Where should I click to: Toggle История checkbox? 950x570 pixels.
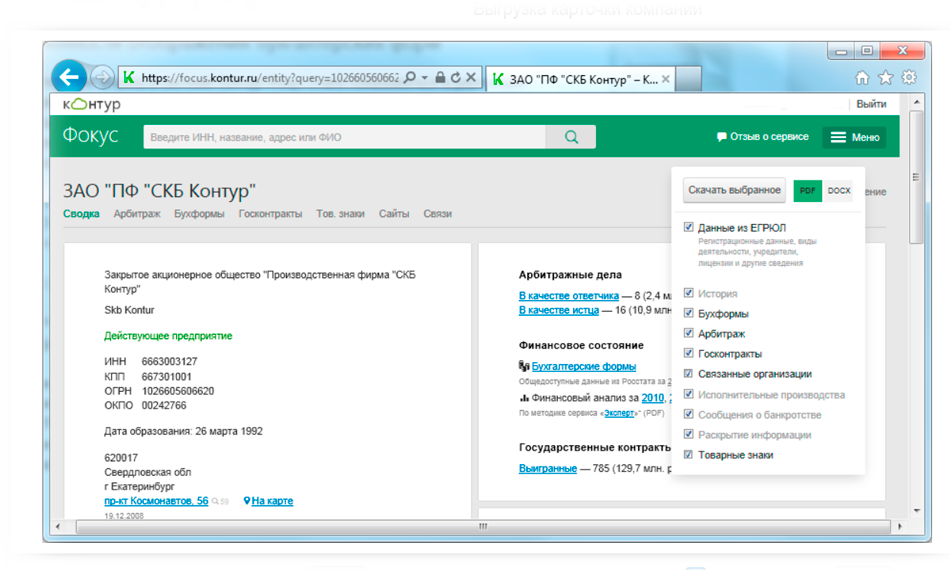pos(688,293)
